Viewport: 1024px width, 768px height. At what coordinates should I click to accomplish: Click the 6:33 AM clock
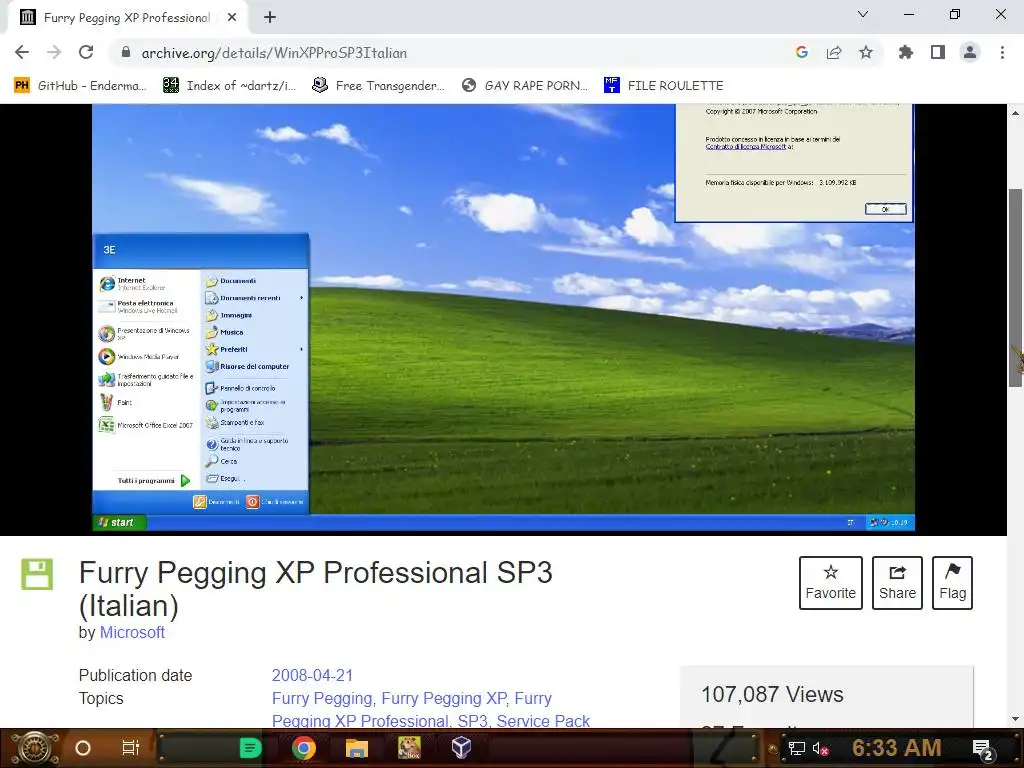pyautogui.click(x=897, y=748)
